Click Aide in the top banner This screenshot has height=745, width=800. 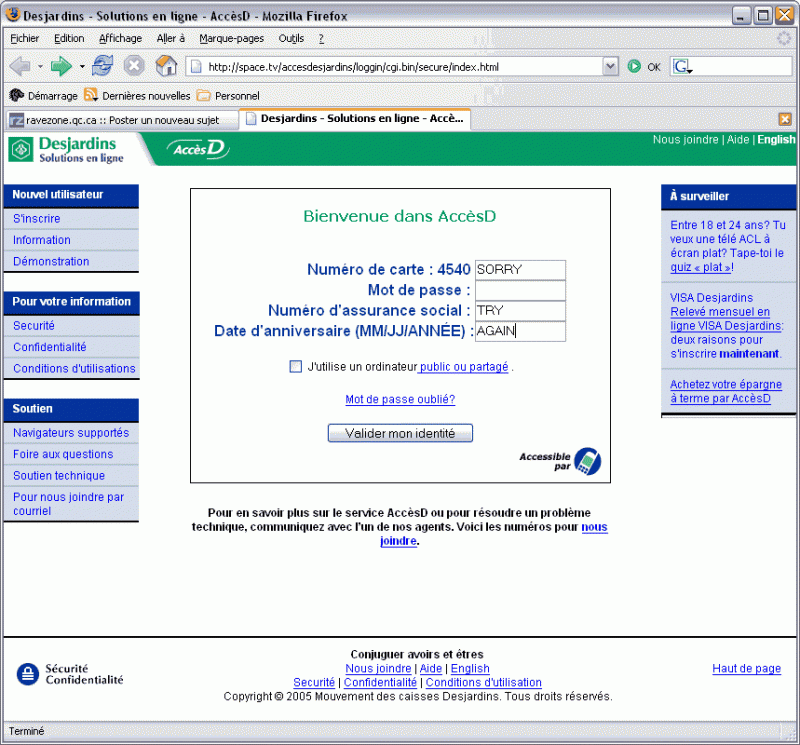click(738, 139)
